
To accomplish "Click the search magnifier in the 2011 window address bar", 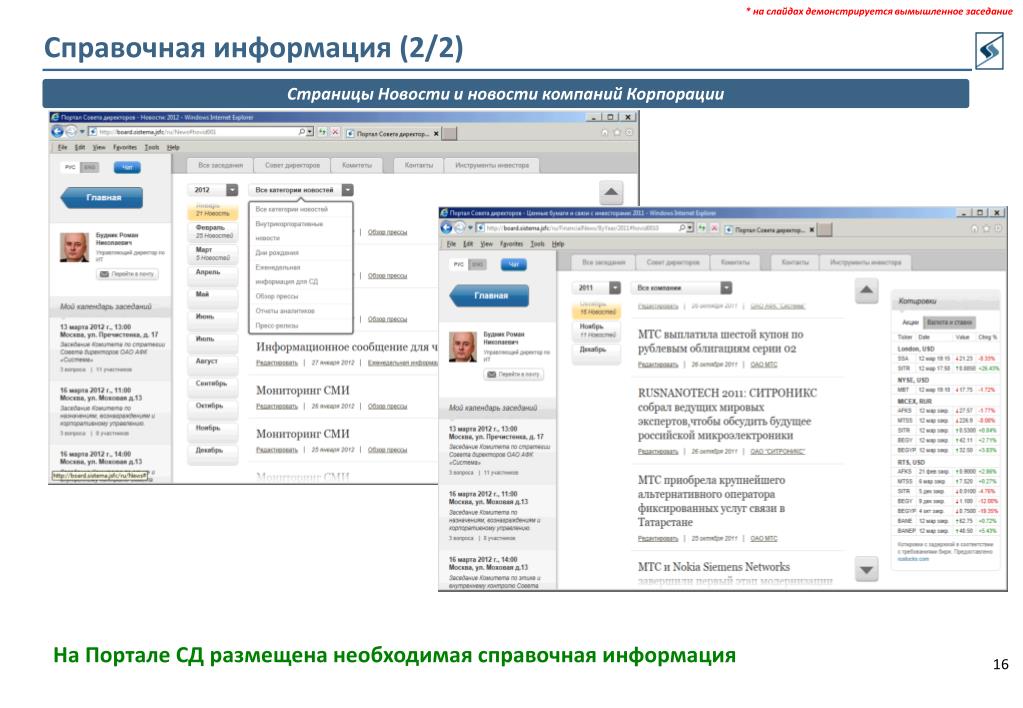I will point(682,228).
